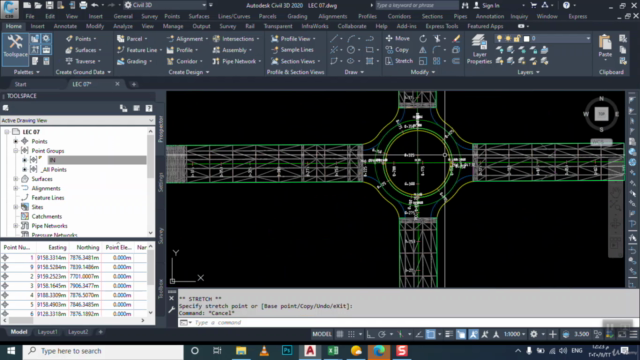640x360 pixels.
Task: Select the Stretch tool in Modify panel
Action: point(399,61)
